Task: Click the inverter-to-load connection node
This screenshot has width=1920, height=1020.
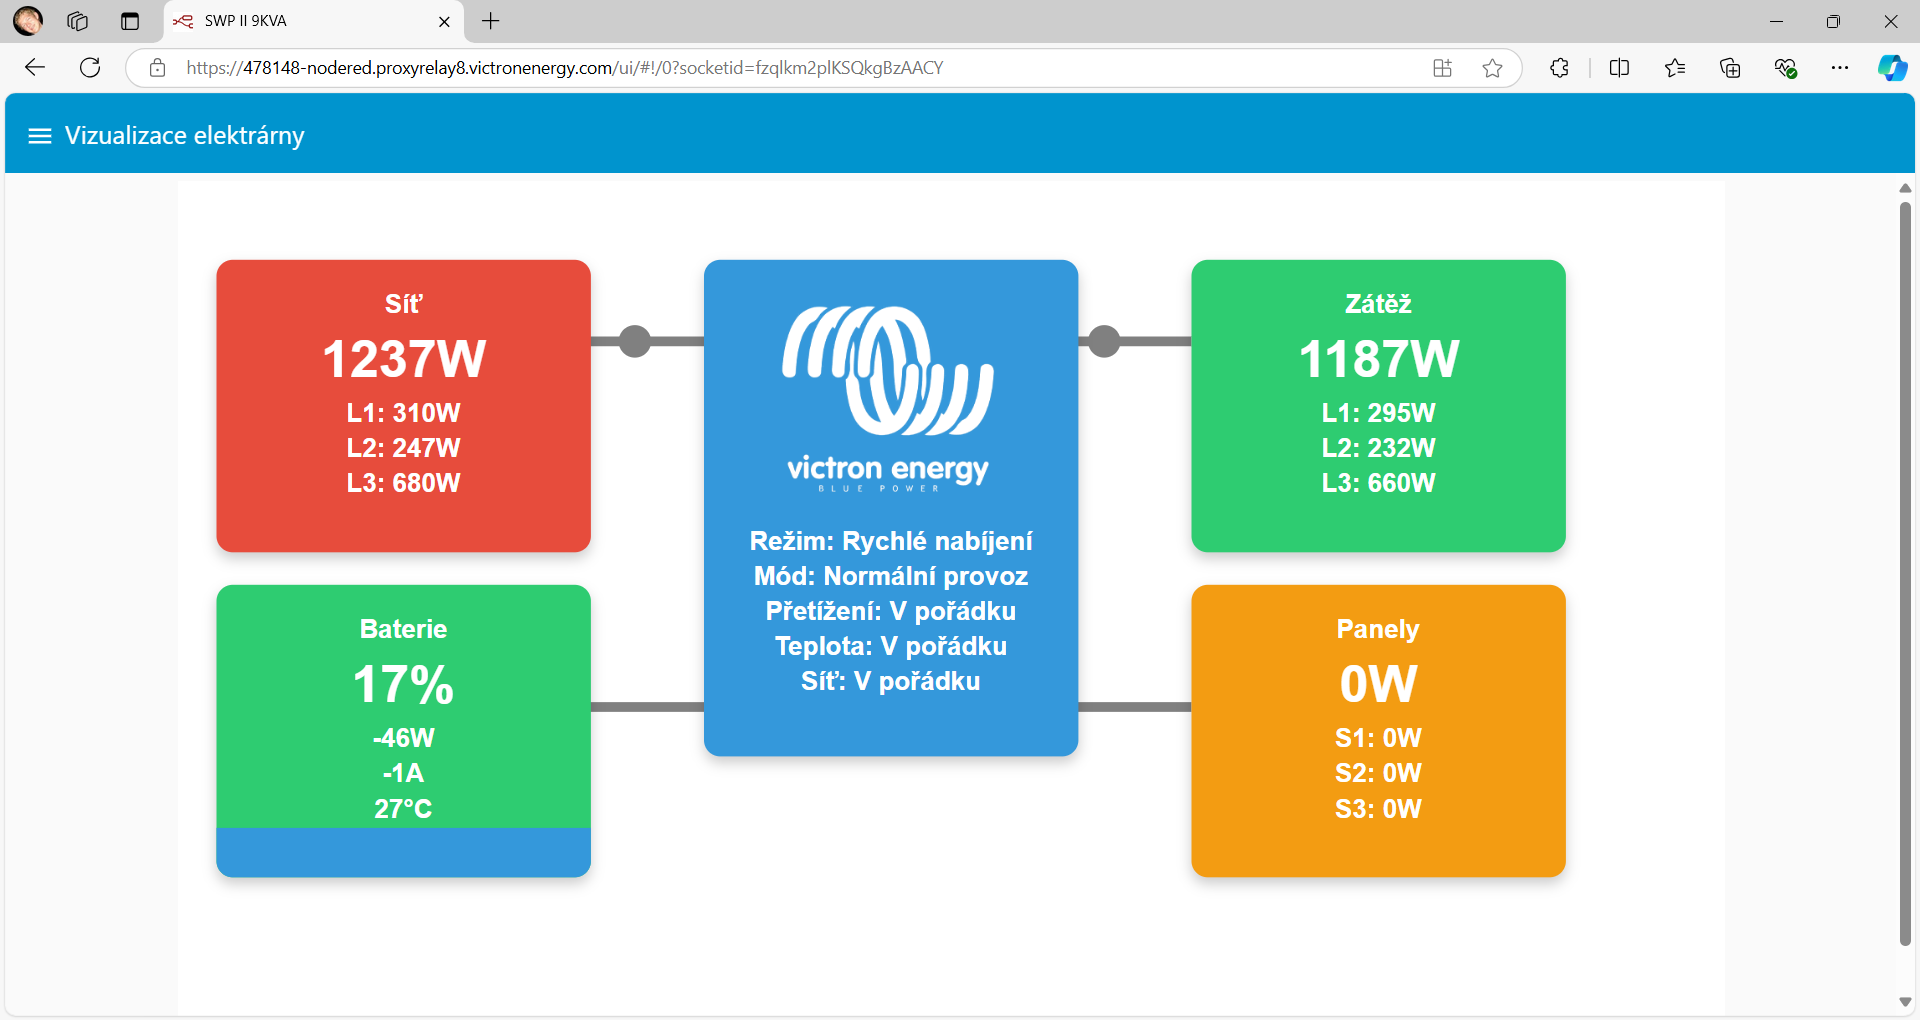Action: [1104, 341]
